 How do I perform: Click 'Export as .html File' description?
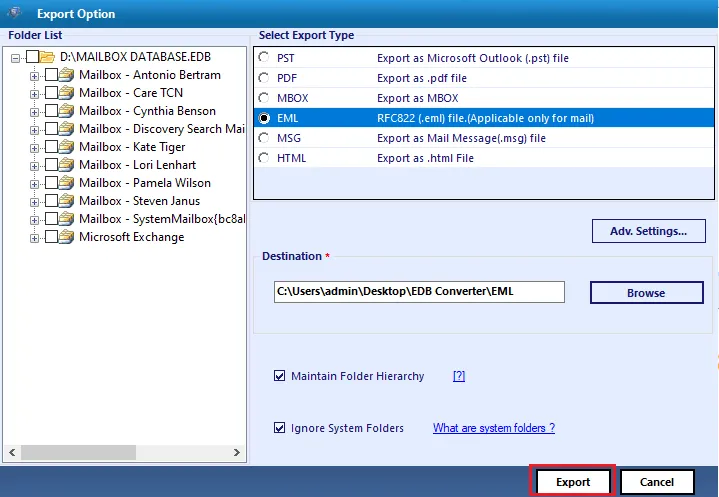click(426, 158)
